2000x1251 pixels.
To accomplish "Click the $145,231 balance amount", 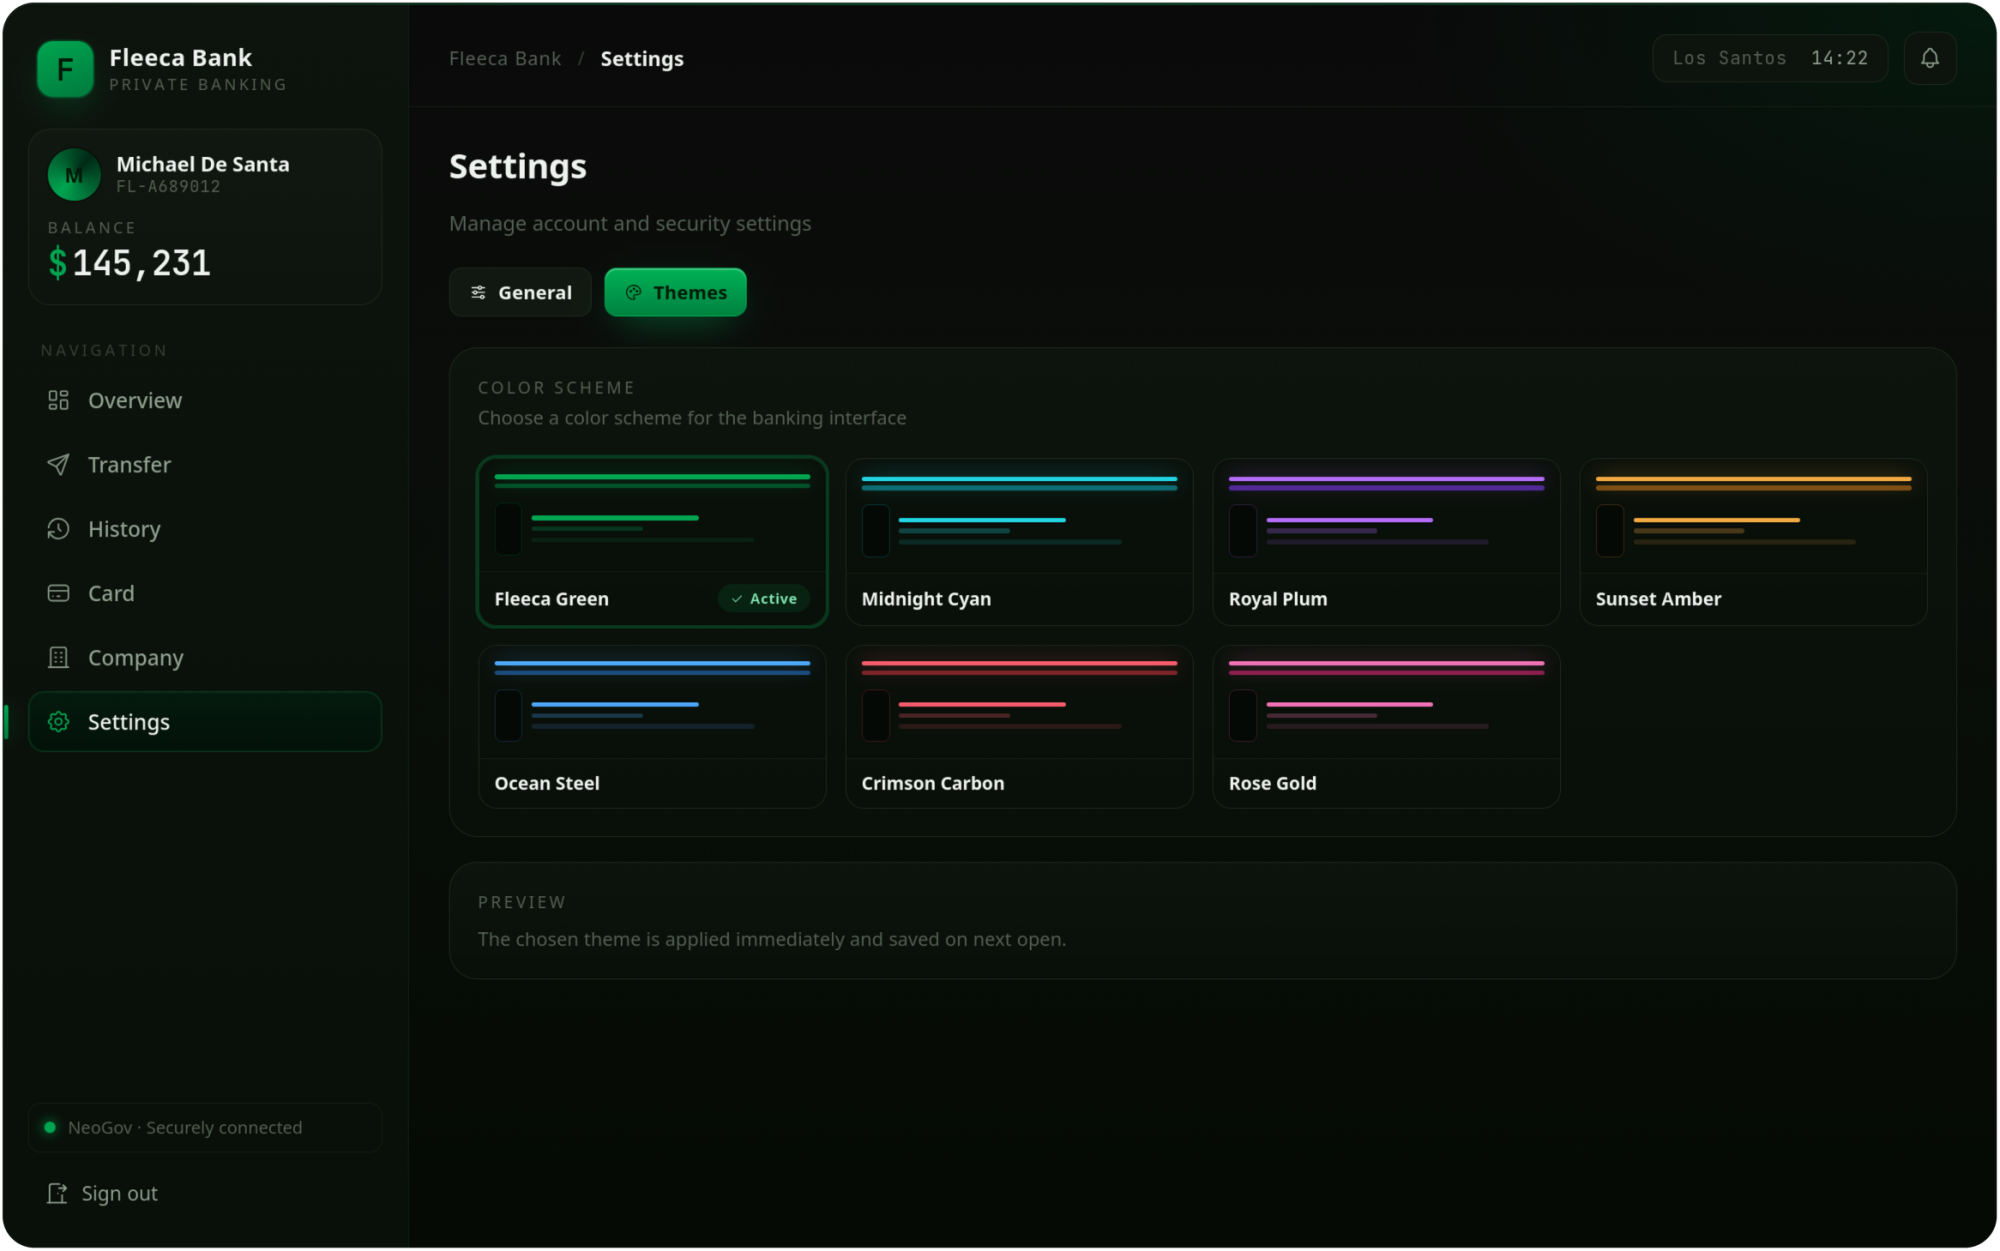I will click(x=129, y=263).
